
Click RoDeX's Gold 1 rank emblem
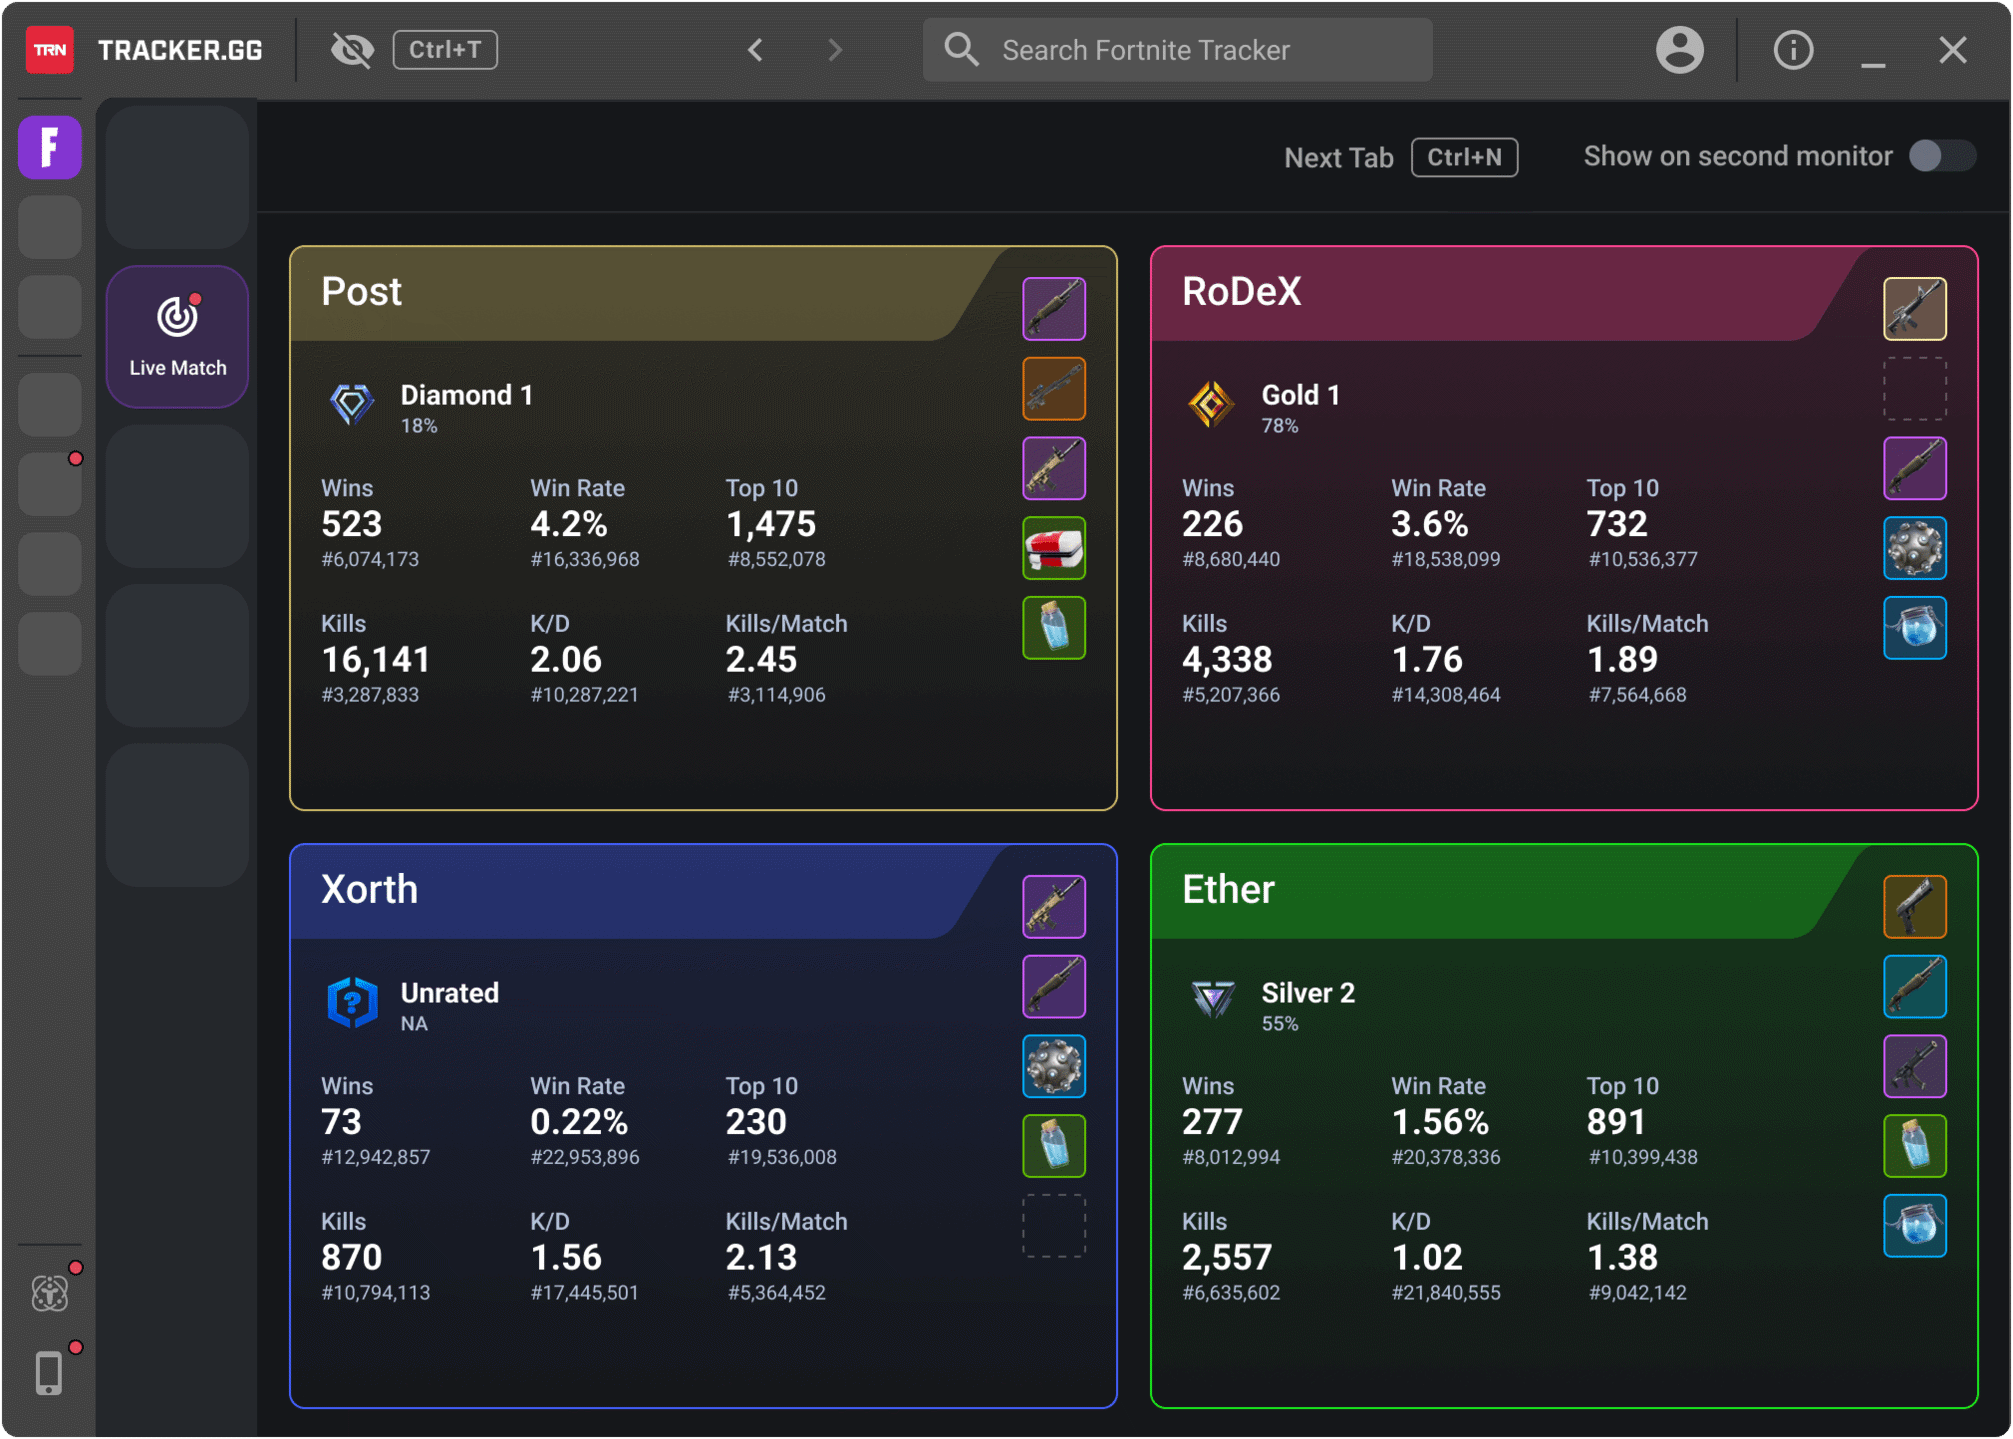pyautogui.click(x=1211, y=405)
